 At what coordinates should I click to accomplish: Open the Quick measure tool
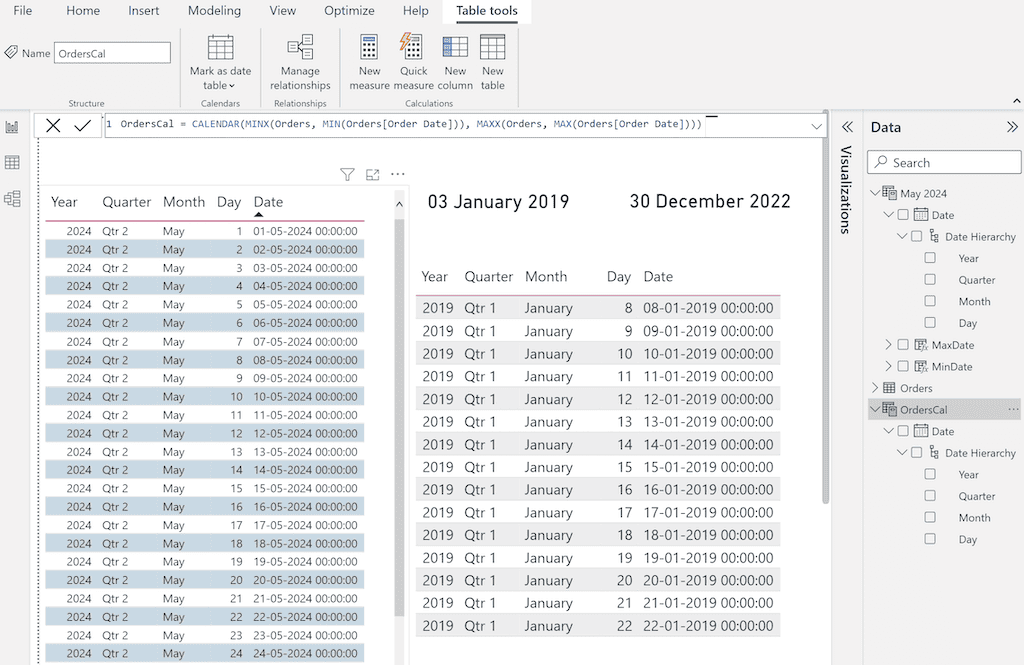click(412, 60)
